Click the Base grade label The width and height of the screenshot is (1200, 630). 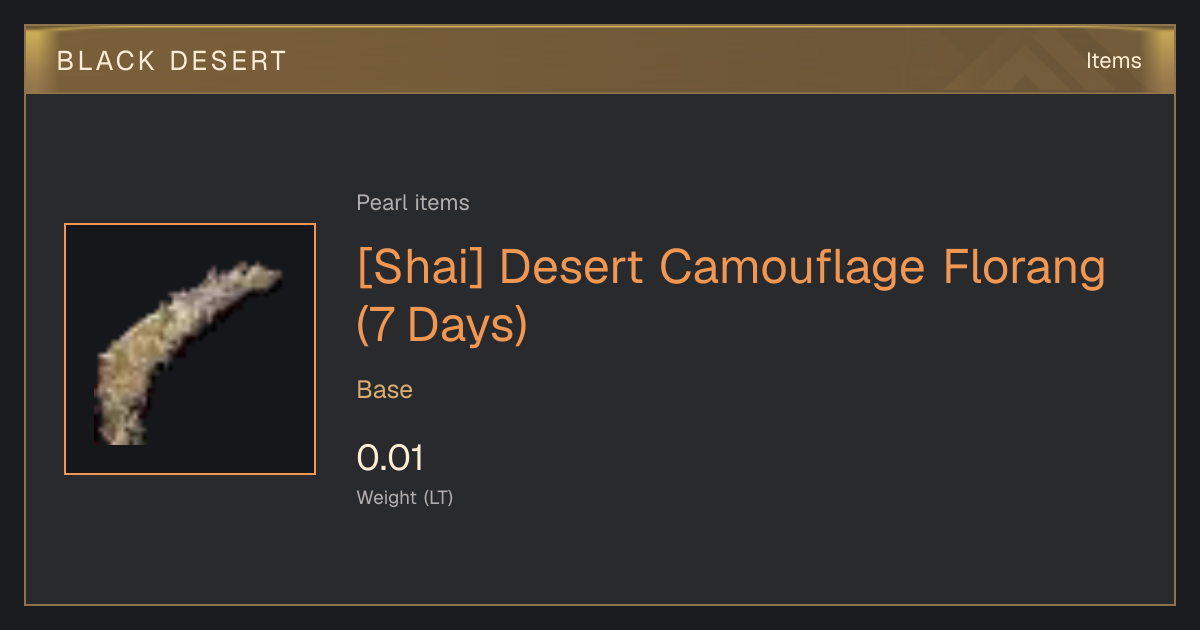385,390
